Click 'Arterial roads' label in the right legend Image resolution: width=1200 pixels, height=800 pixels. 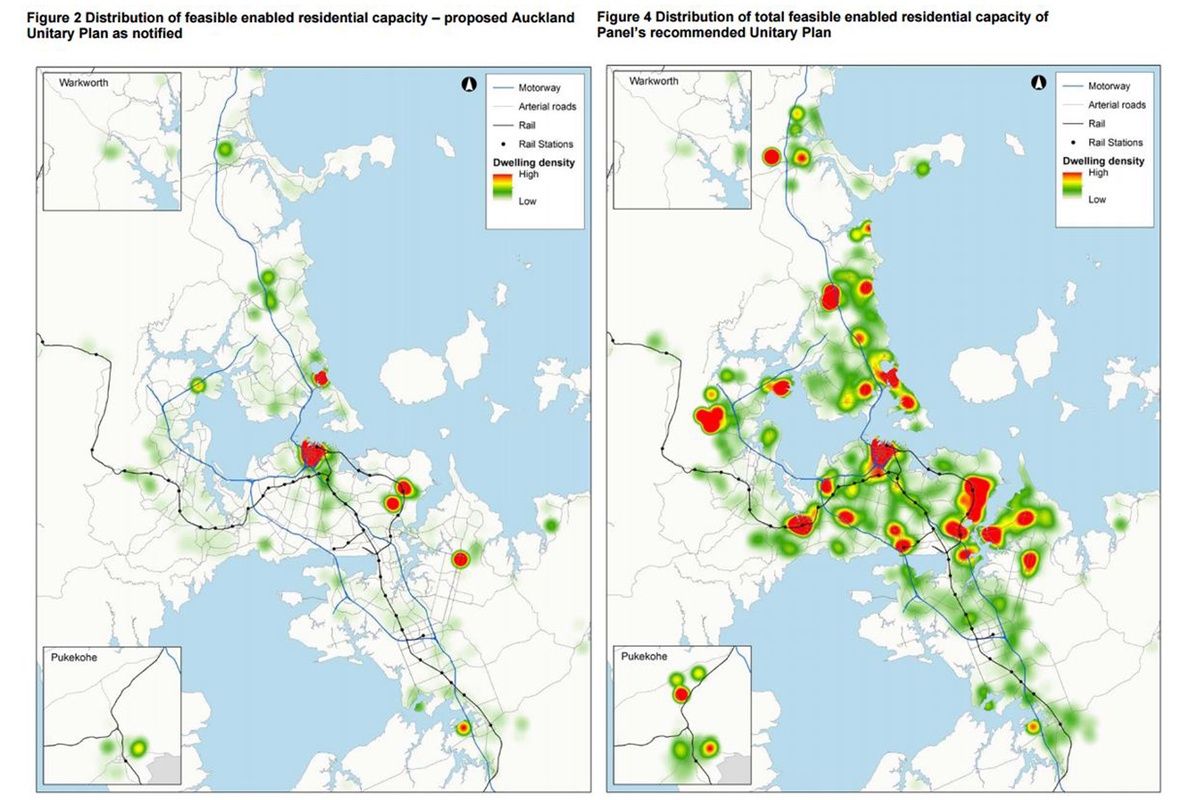tap(1117, 105)
